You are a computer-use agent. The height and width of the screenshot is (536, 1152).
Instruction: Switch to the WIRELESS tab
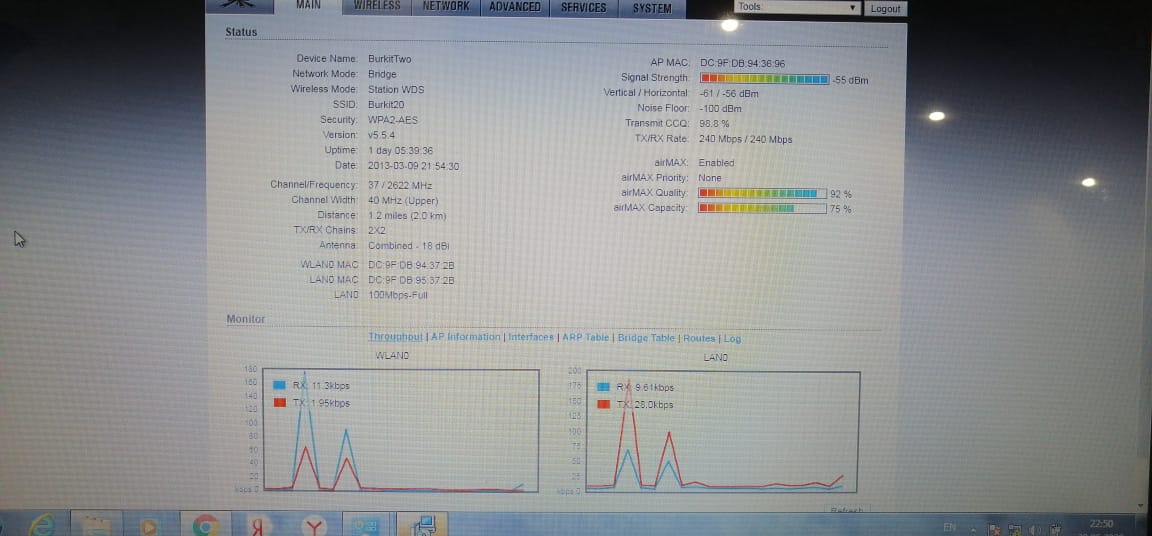coord(377,7)
